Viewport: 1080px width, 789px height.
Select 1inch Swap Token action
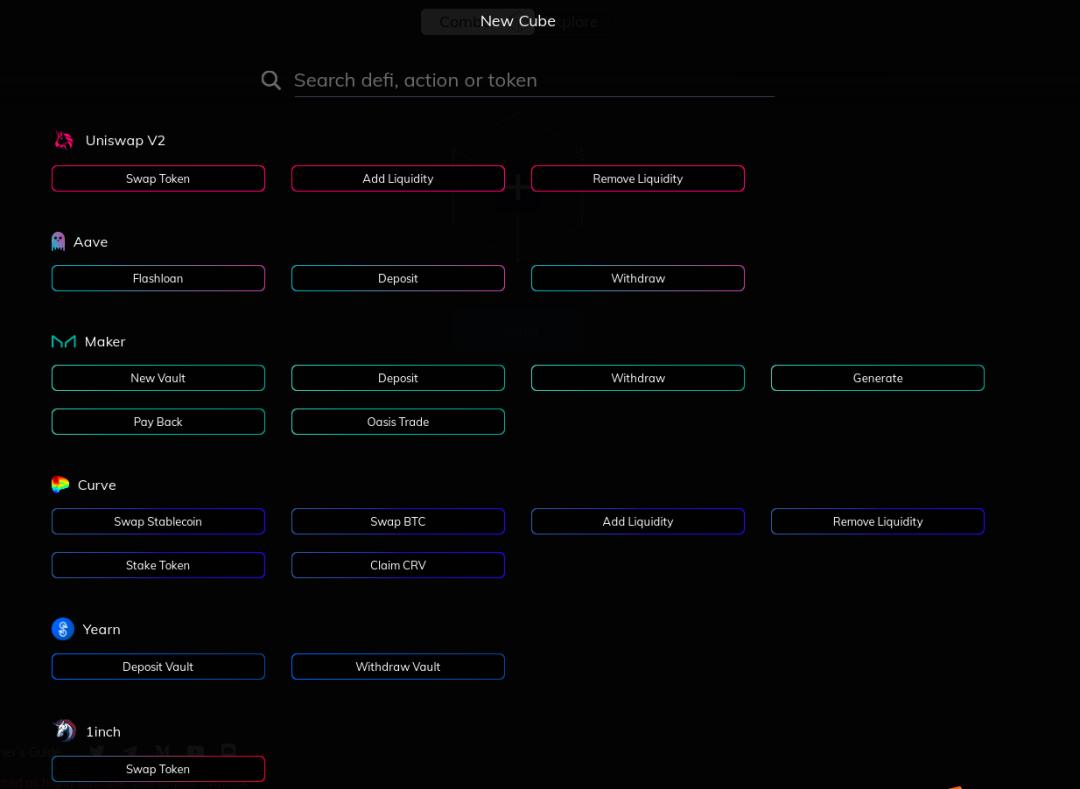(158, 768)
